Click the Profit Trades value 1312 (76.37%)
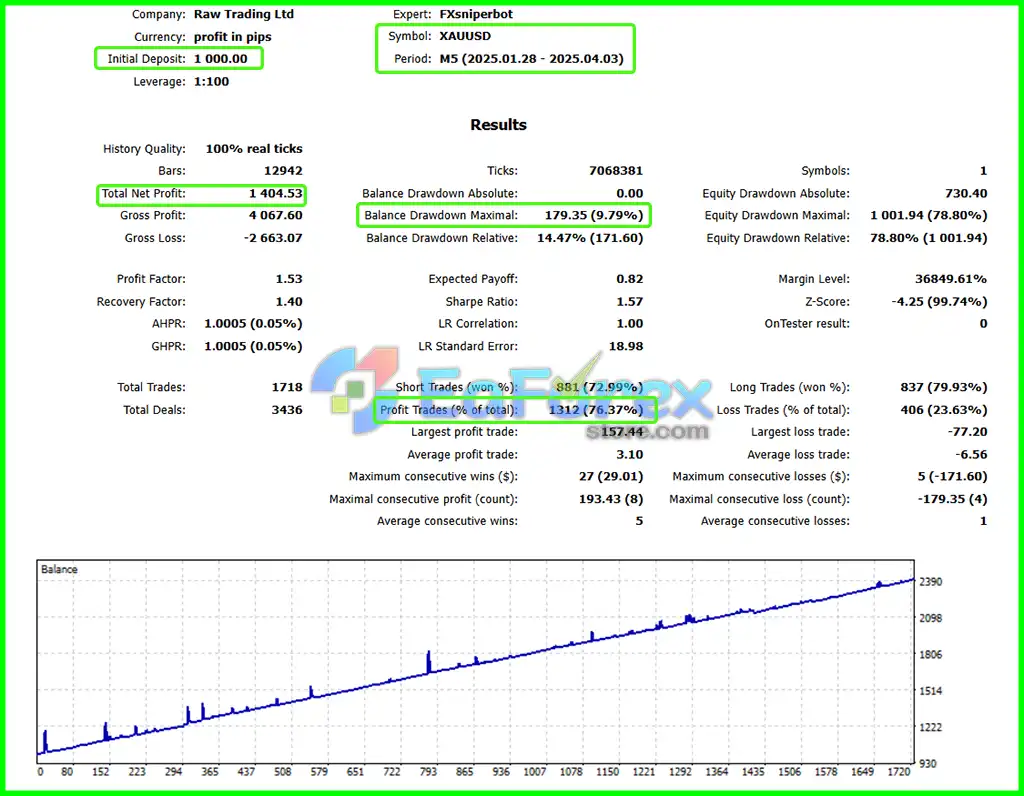This screenshot has width=1024, height=796. click(596, 410)
